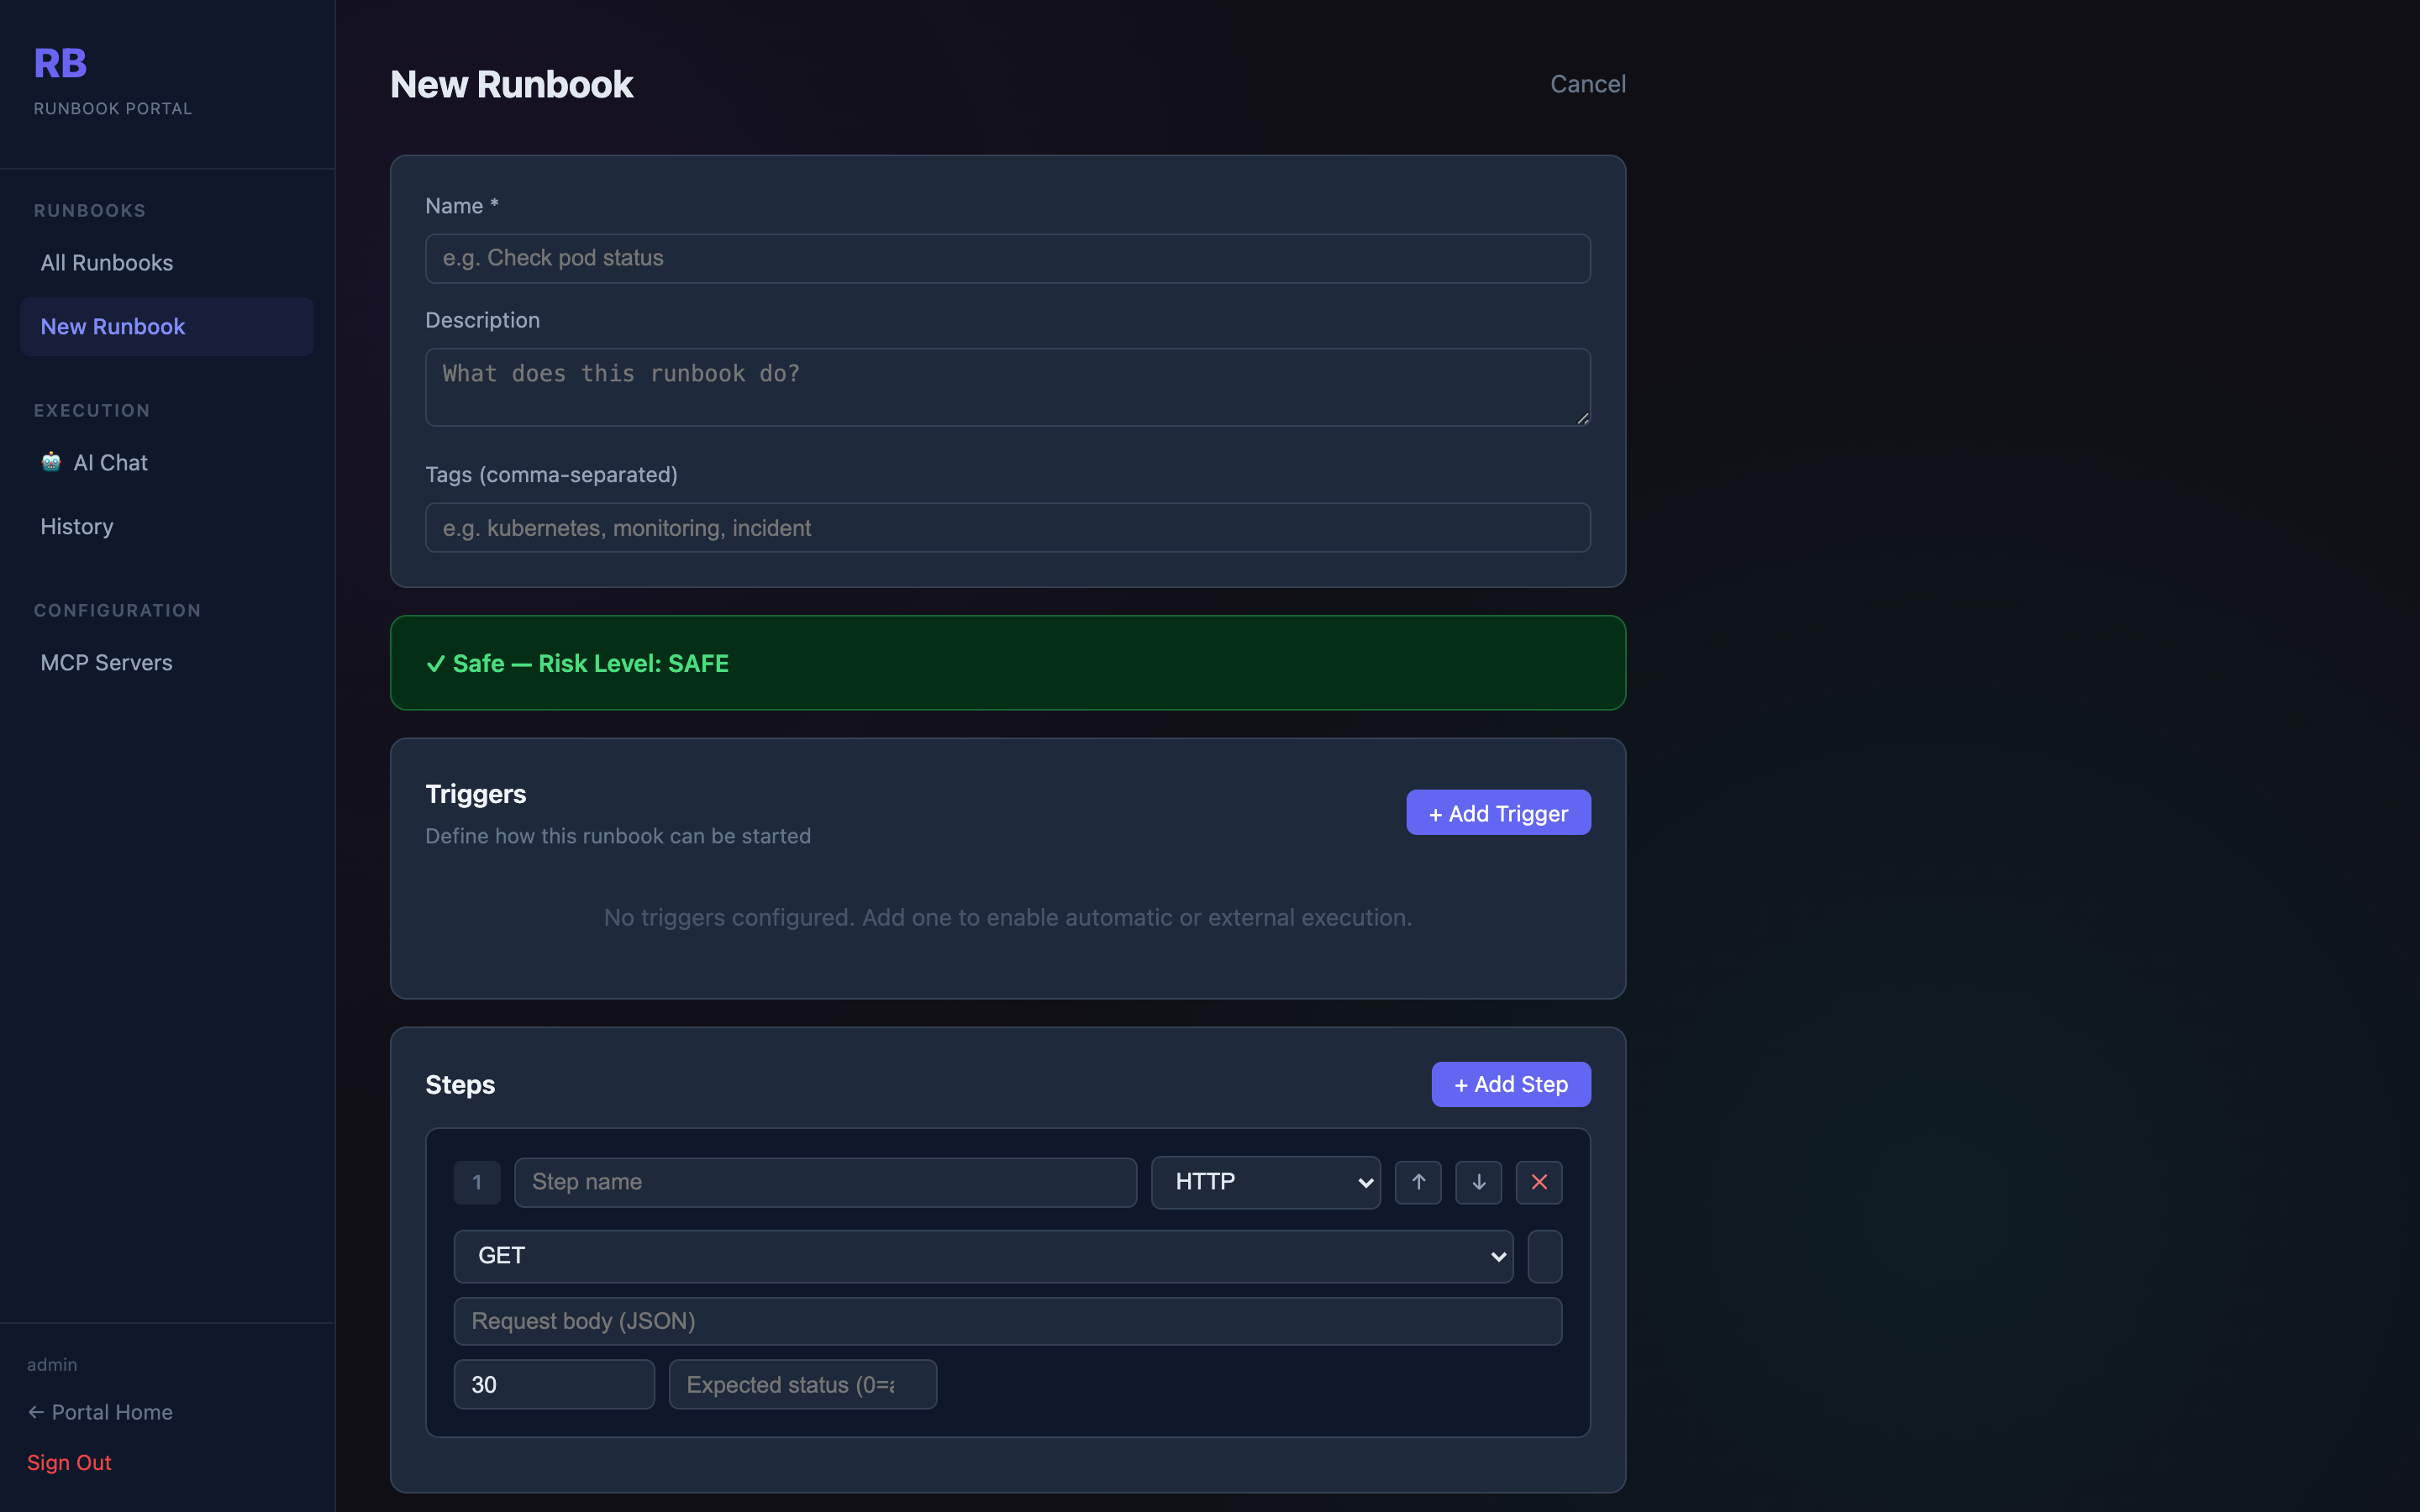Move step 1 up using the up arrow
2420x1512 pixels.
click(x=1418, y=1182)
